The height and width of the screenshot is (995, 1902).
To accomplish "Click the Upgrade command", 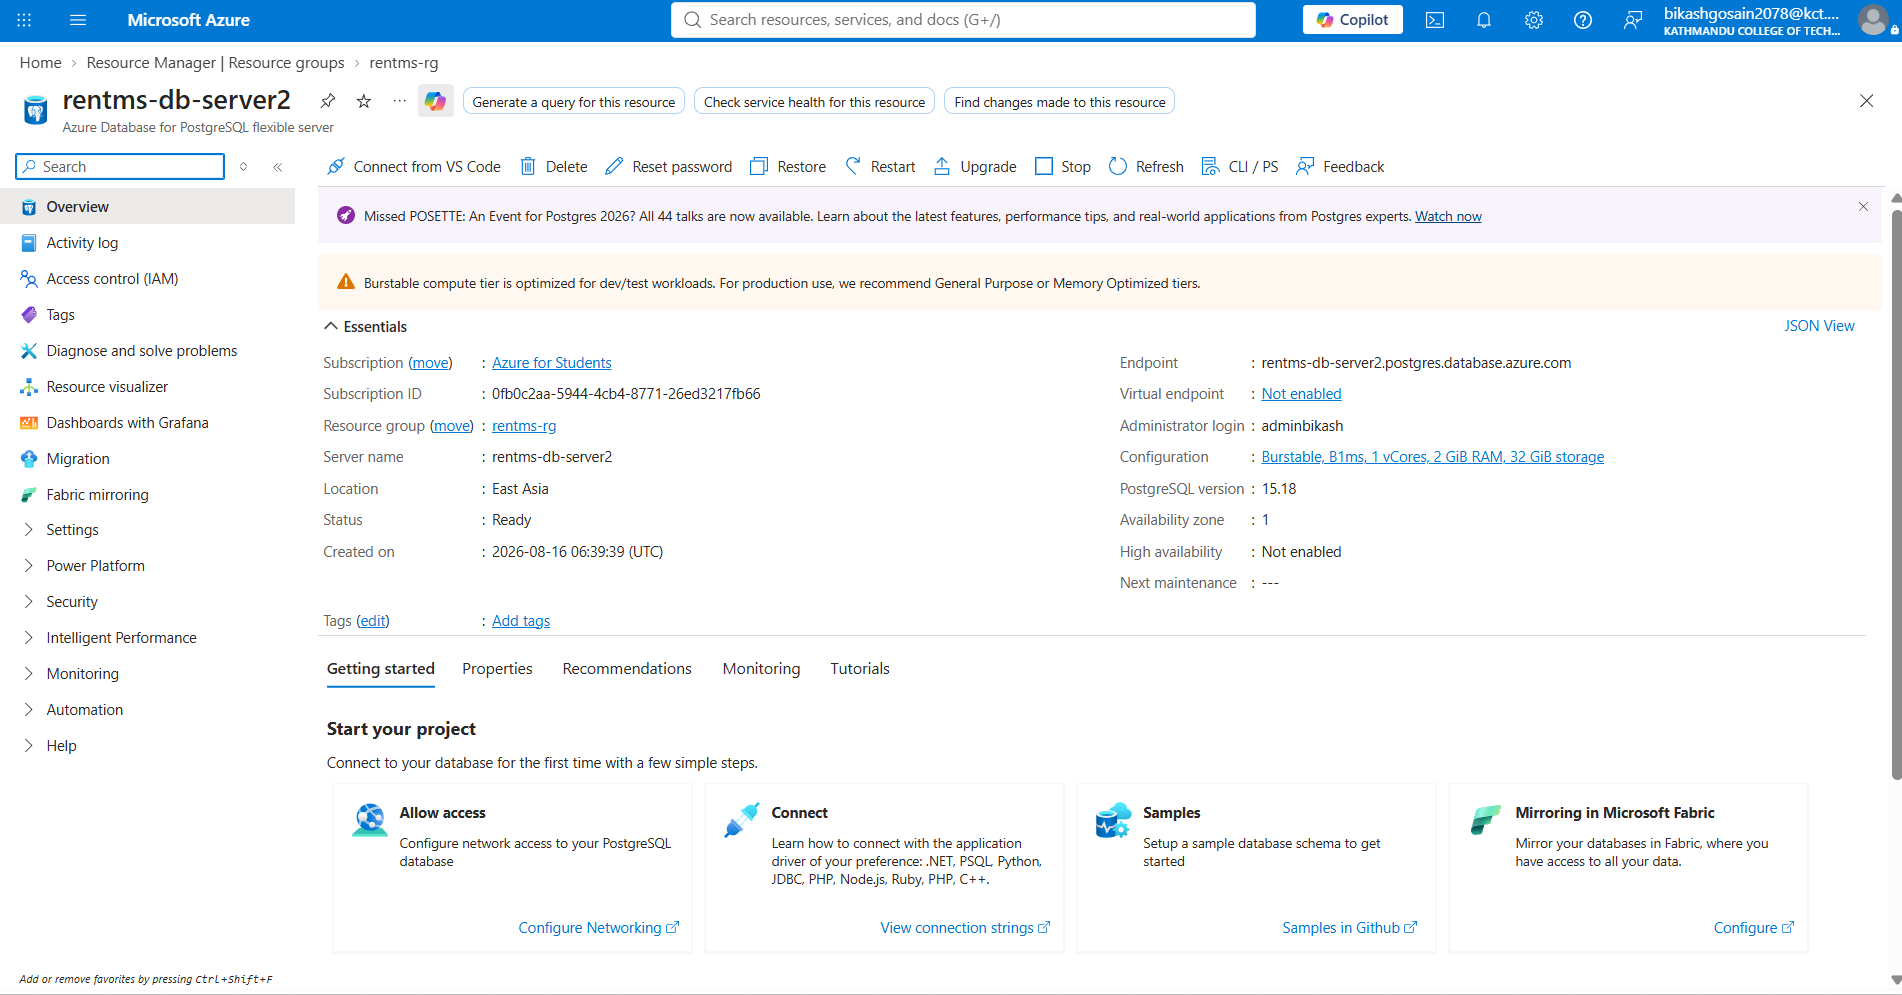I will 975,167.
